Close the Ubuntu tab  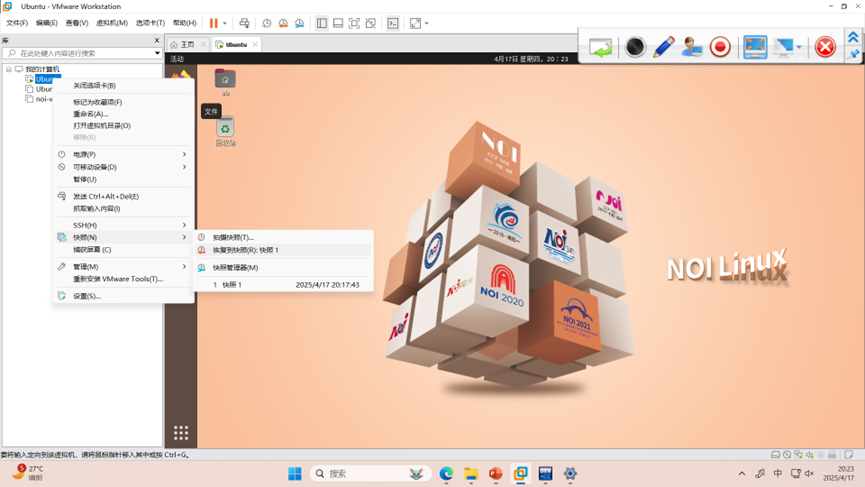pos(255,45)
